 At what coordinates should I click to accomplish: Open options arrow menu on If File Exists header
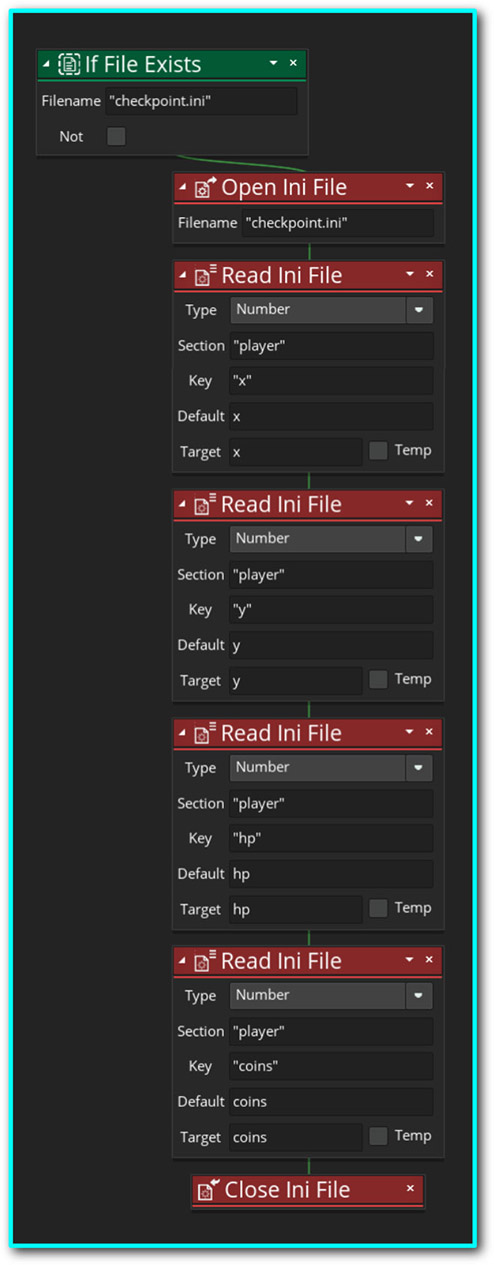click(x=273, y=63)
